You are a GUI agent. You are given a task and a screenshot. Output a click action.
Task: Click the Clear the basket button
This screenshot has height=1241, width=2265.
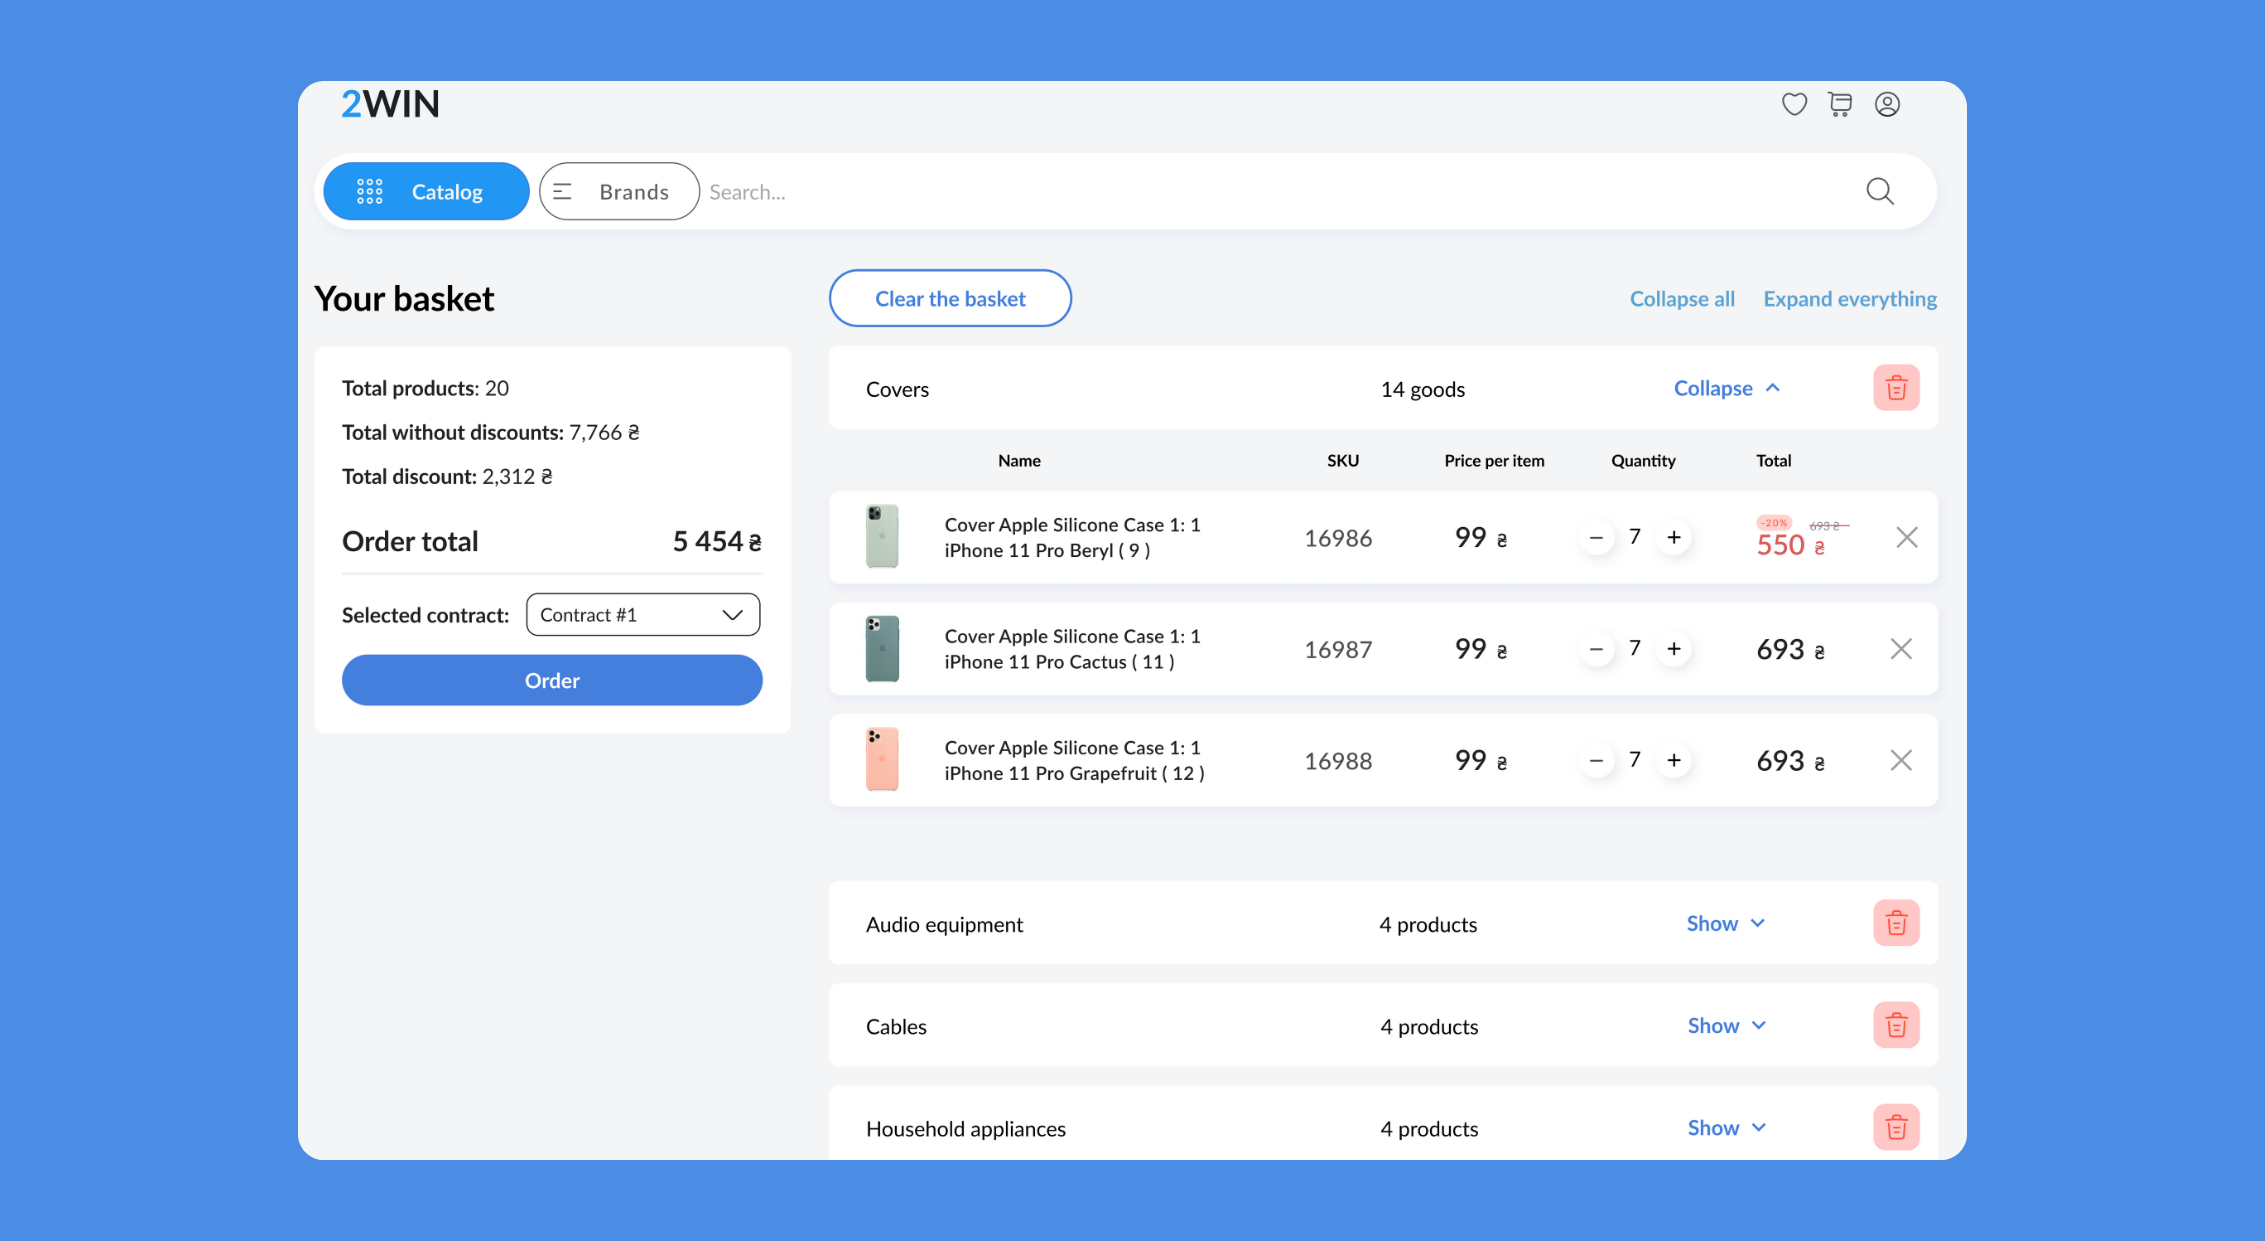point(950,298)
